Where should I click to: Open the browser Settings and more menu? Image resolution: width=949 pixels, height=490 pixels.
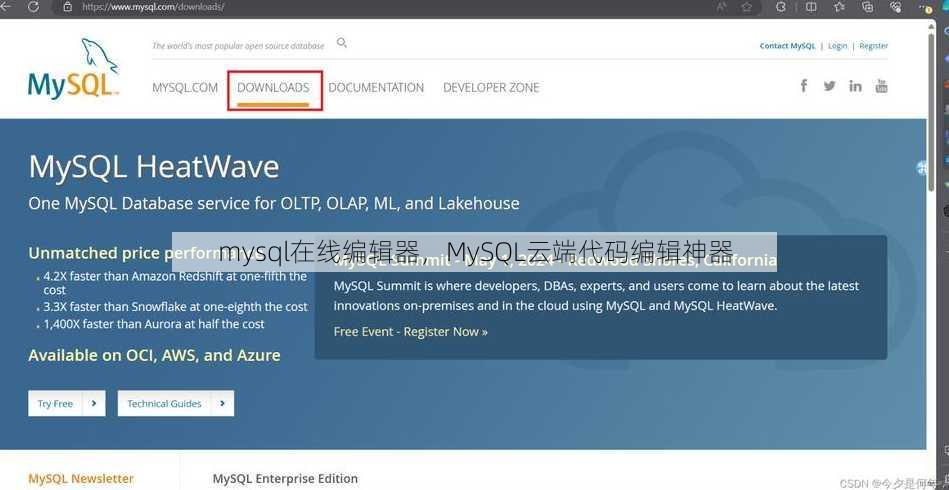coord(926,7)
